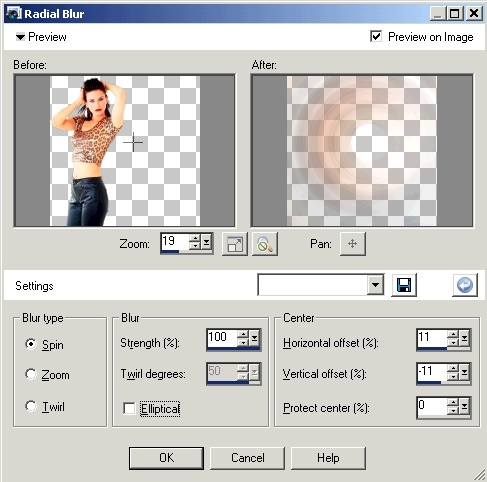Collapse the Preview section triangle

click(x=20, y=37)
